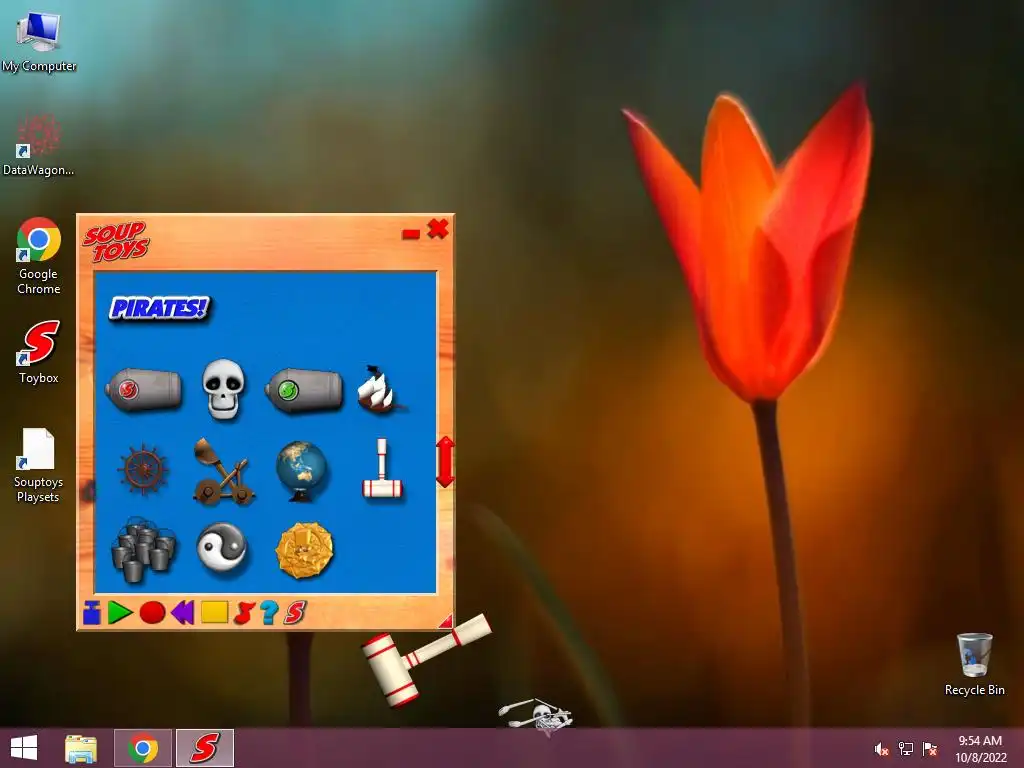Screen dimensions: 1024x768
Task: Click the Souptoys taskbar button
Action: pyautogui.click(x=204, y=748)
